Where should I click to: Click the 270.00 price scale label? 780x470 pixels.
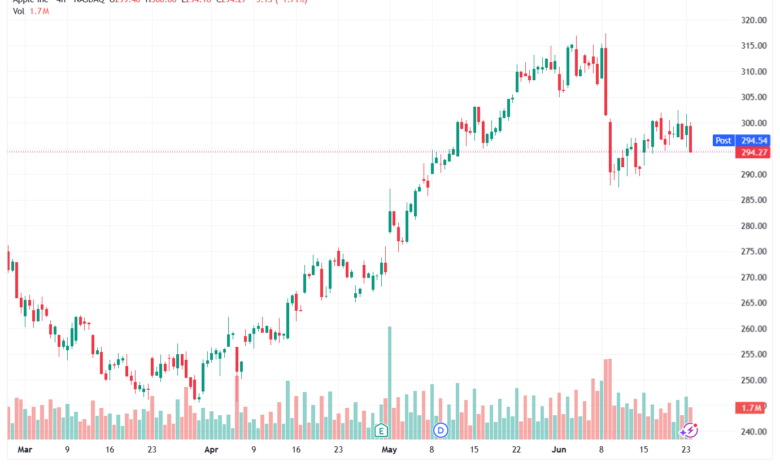click(x=754, y=278)
